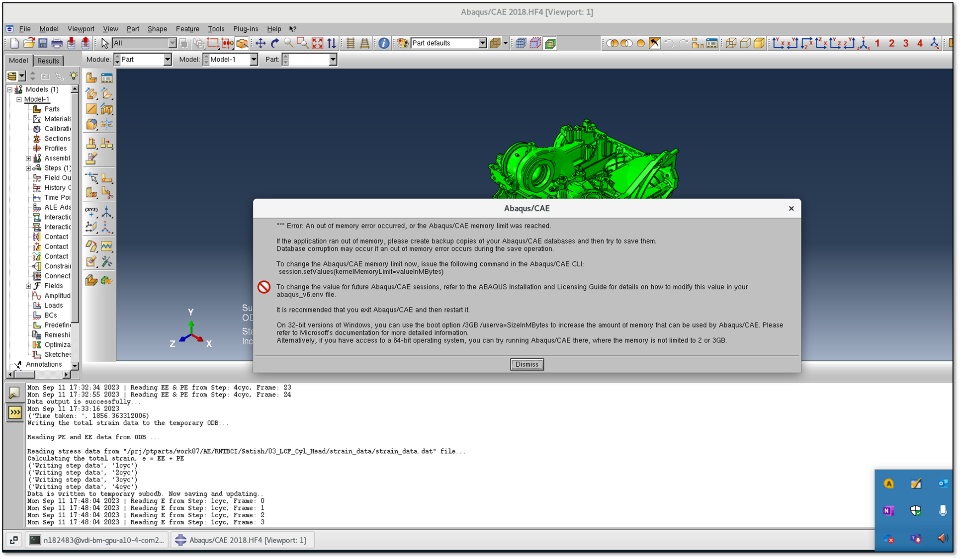Select Annotations in the model tree

43,364
